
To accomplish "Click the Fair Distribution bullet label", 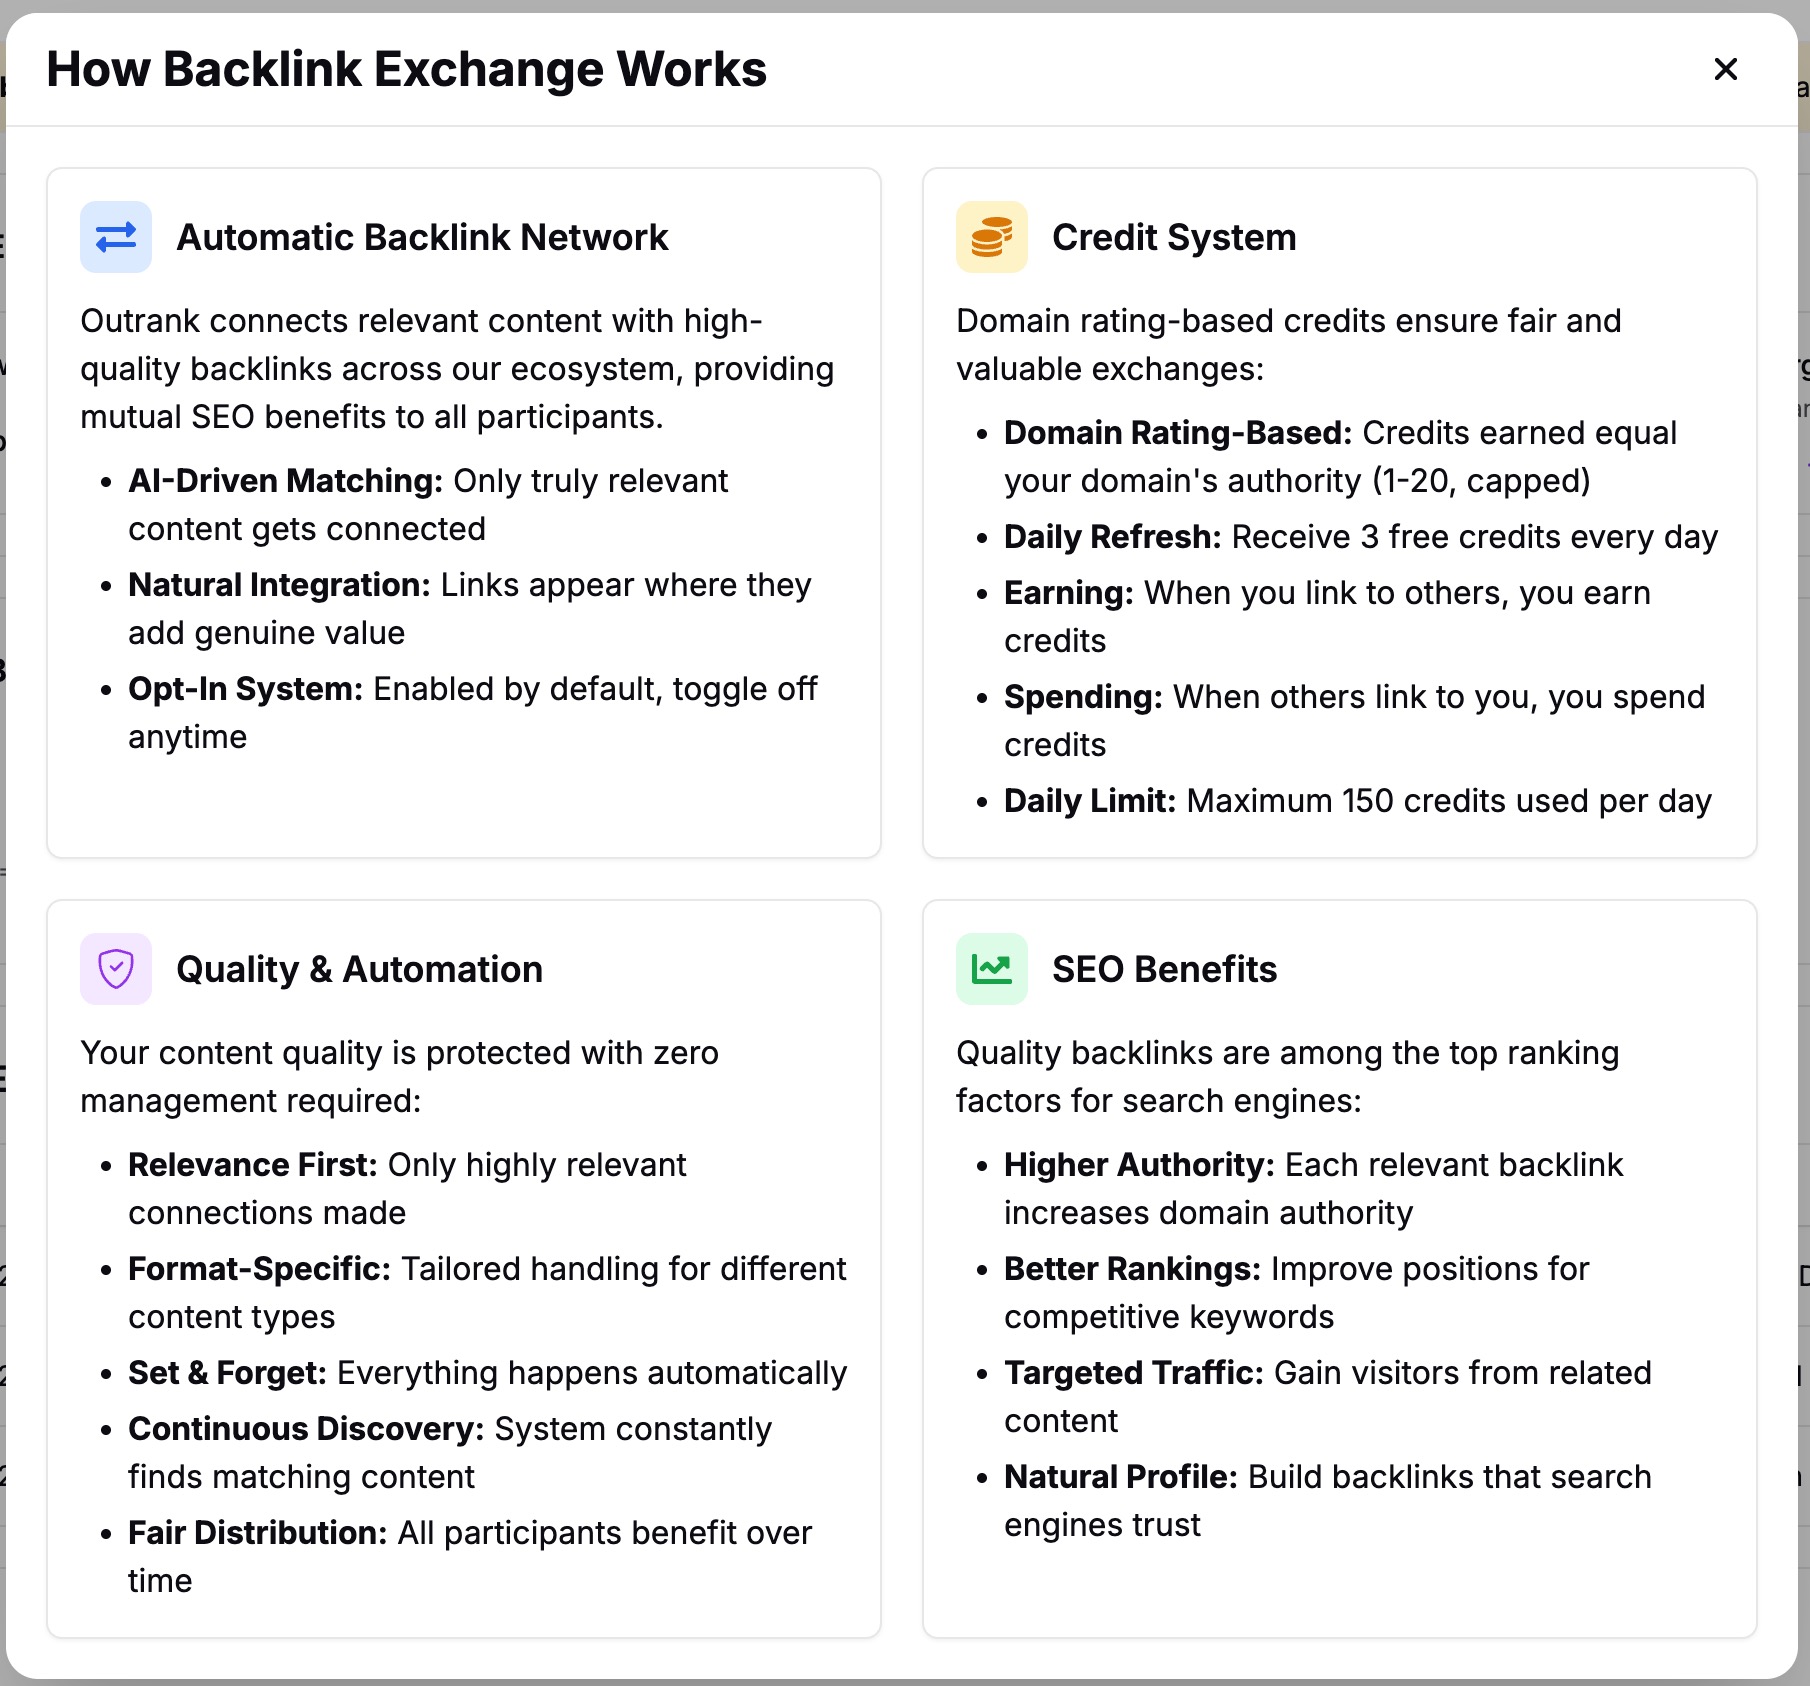I will coord(257,1533).
